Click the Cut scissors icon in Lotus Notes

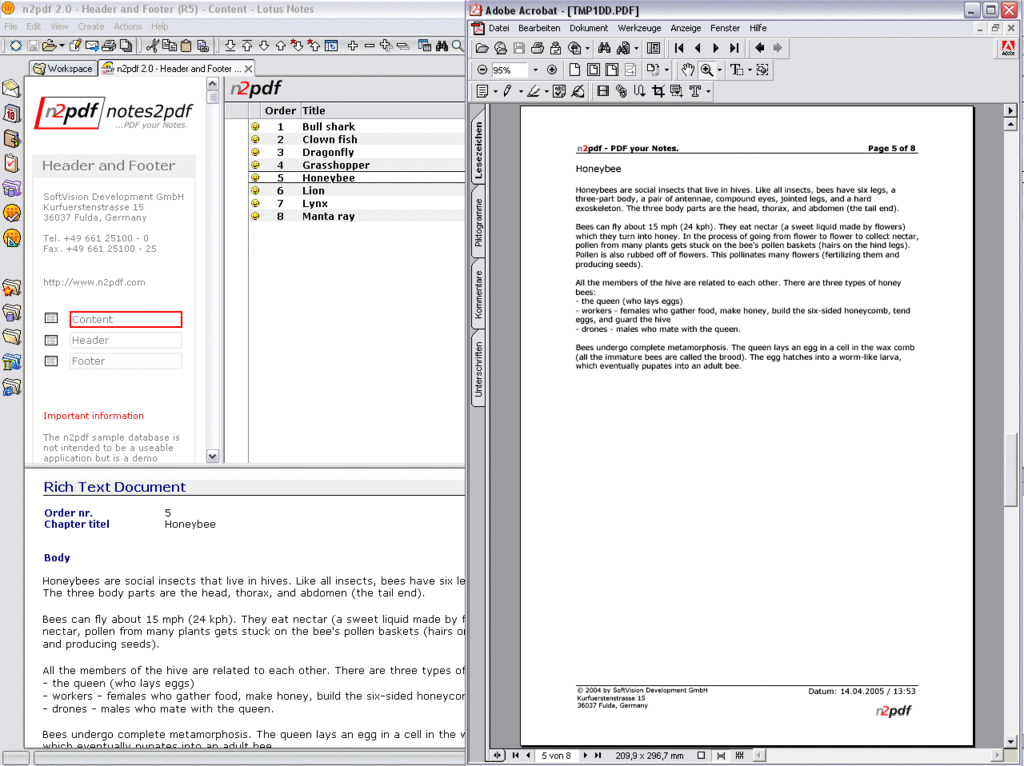[x=153, y=46]
